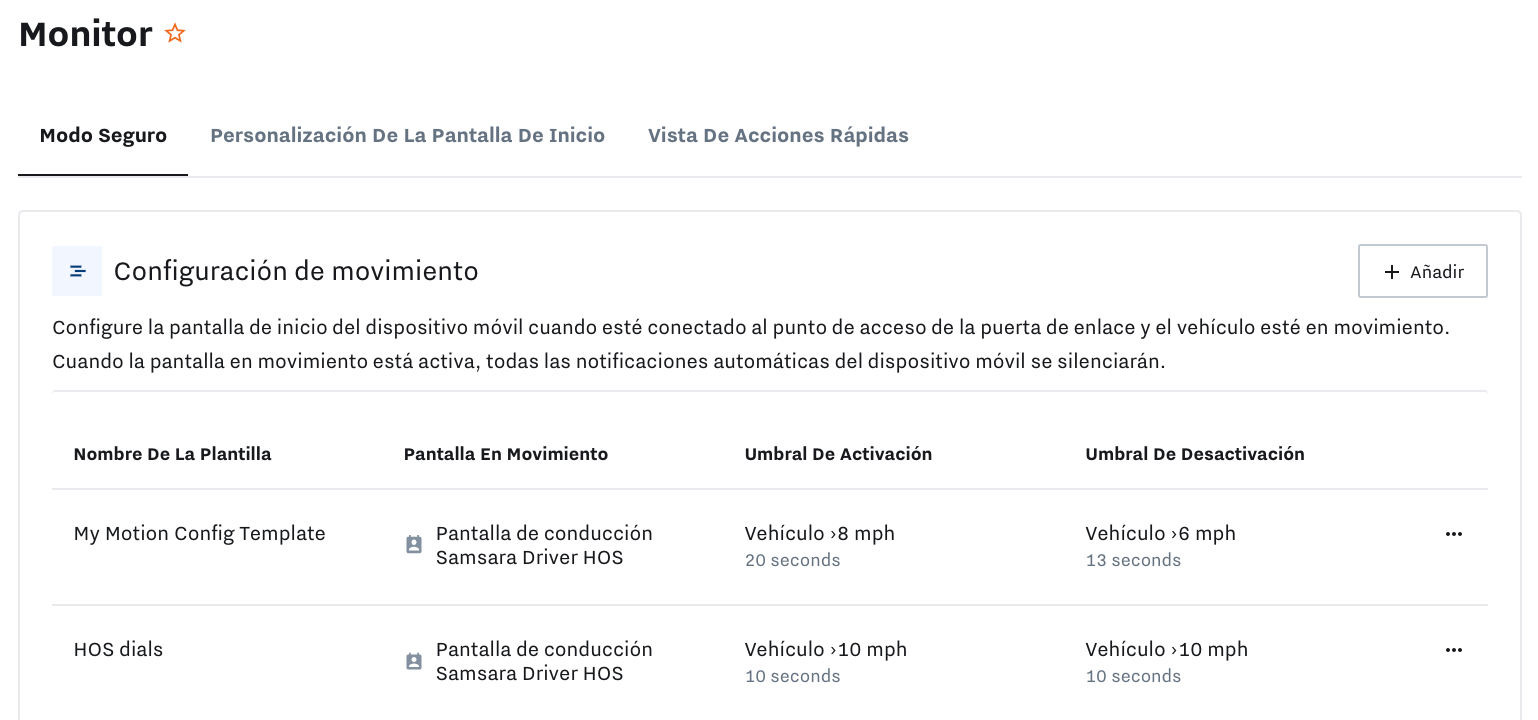Open the actions menu for HOS dials
Image resolution: width=1538 pixels, height=720 pixels.
point(1453,649)
